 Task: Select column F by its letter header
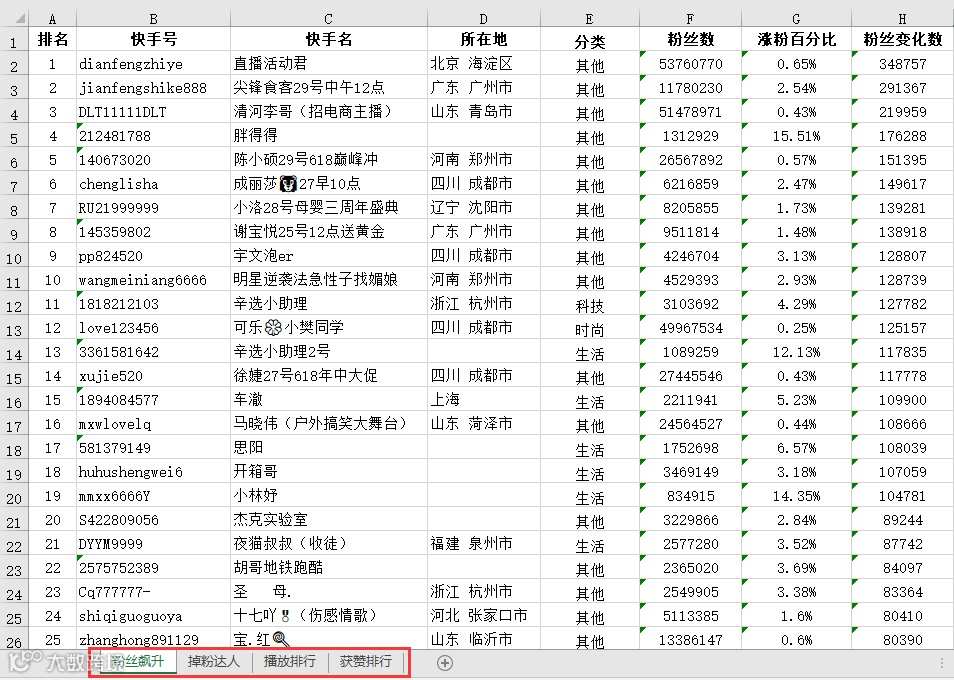[x=690, y=16]
